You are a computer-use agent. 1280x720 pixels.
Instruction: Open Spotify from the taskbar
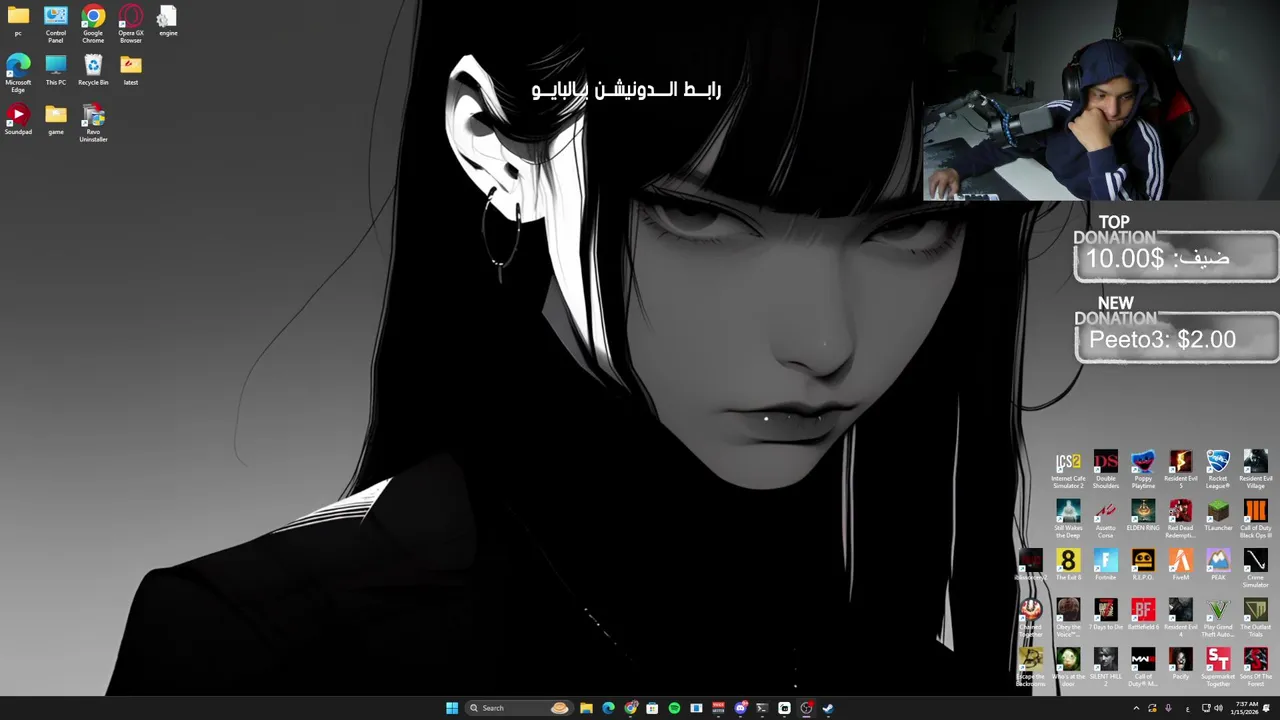pyautogui.click(x=674, y=708)
